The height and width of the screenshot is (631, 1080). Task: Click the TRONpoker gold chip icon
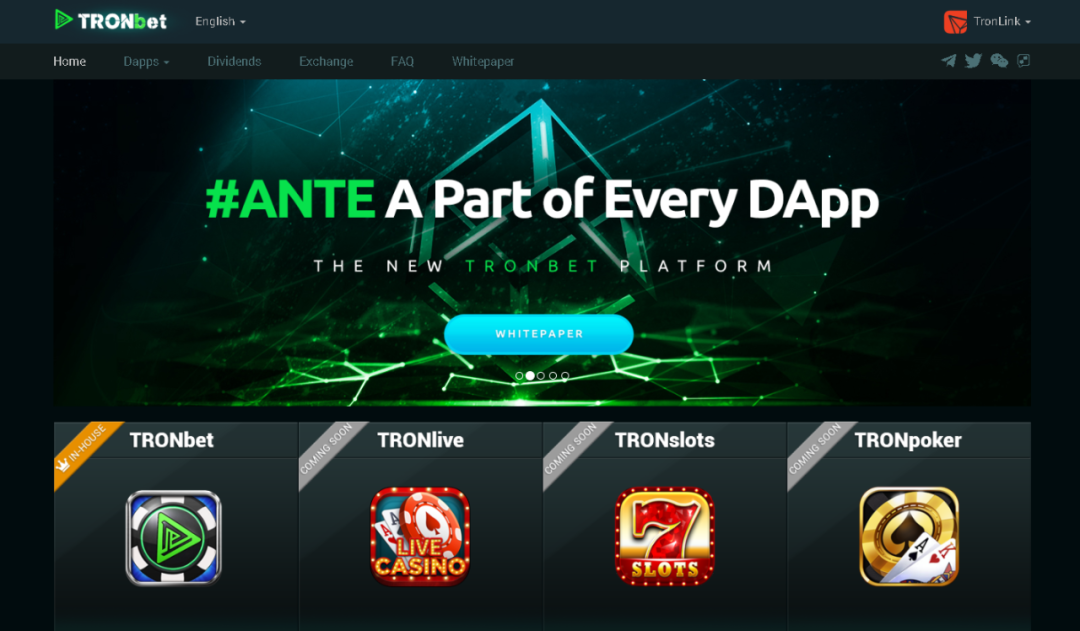(x=908, y=537)
